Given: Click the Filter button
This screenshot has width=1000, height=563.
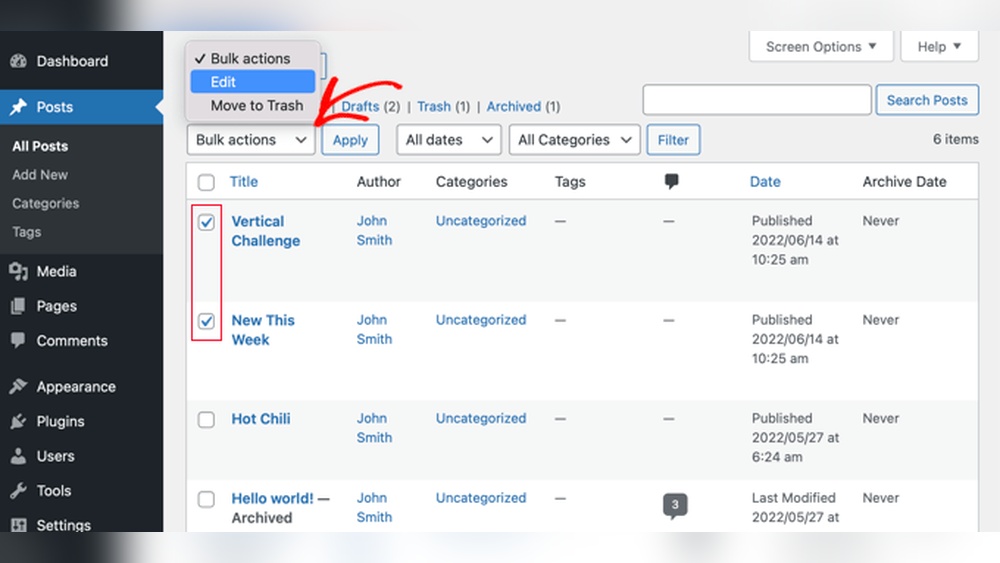Looking at the screenshot, I should (673, 140).
